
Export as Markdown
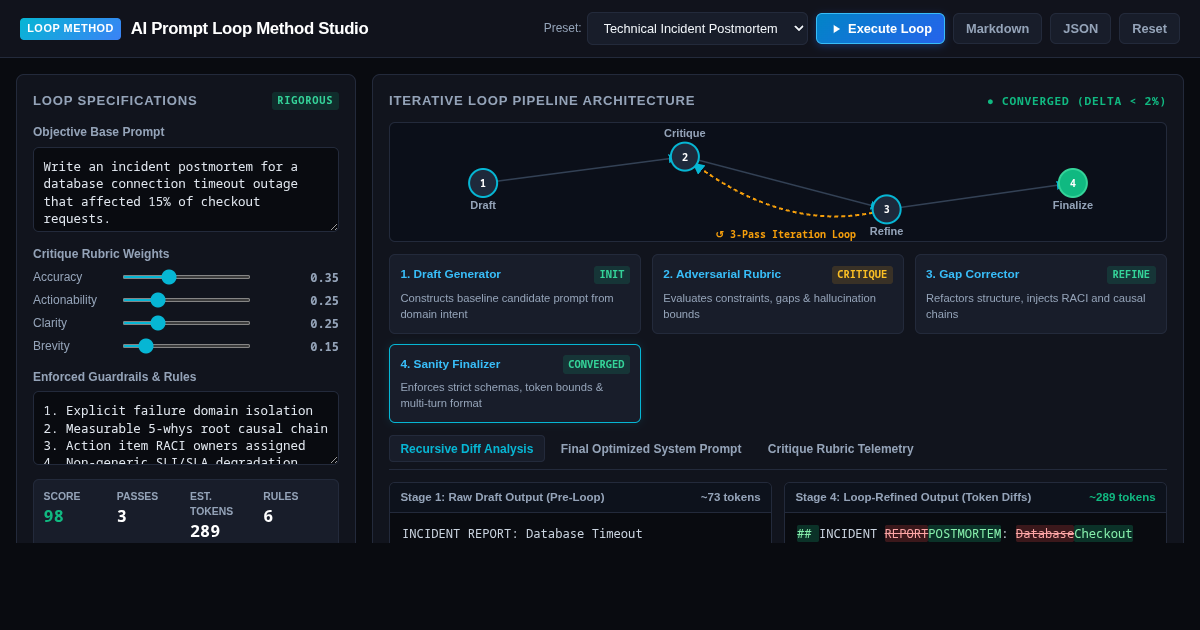[997, 28]
